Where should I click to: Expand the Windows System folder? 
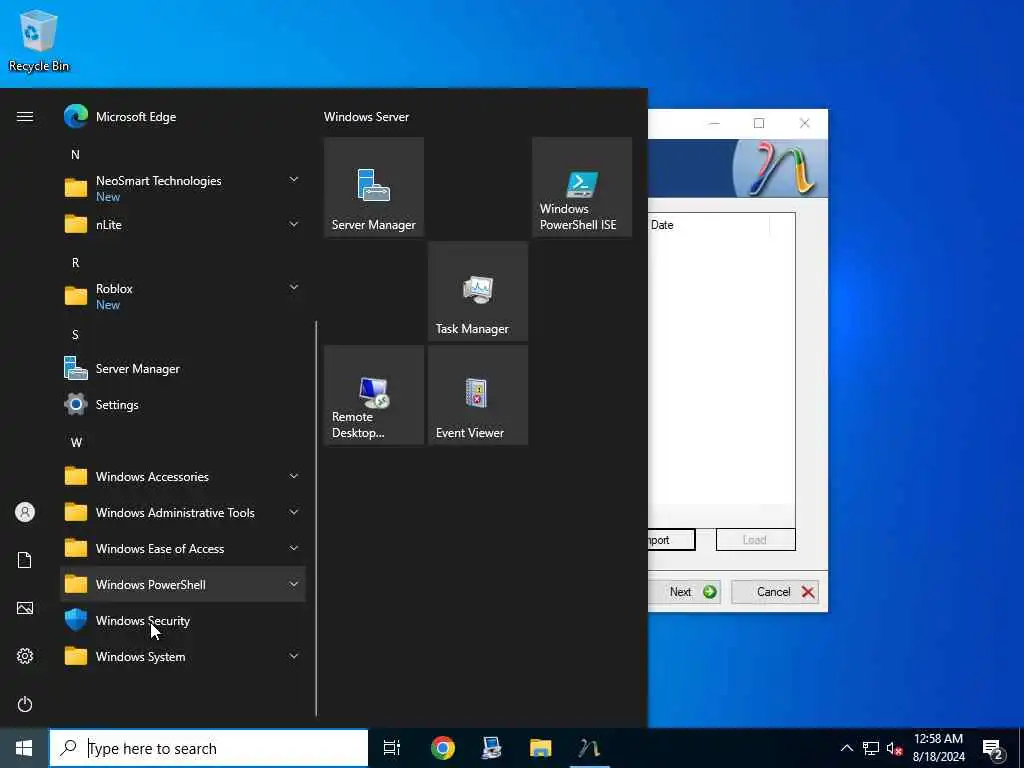tap(183, 656)
